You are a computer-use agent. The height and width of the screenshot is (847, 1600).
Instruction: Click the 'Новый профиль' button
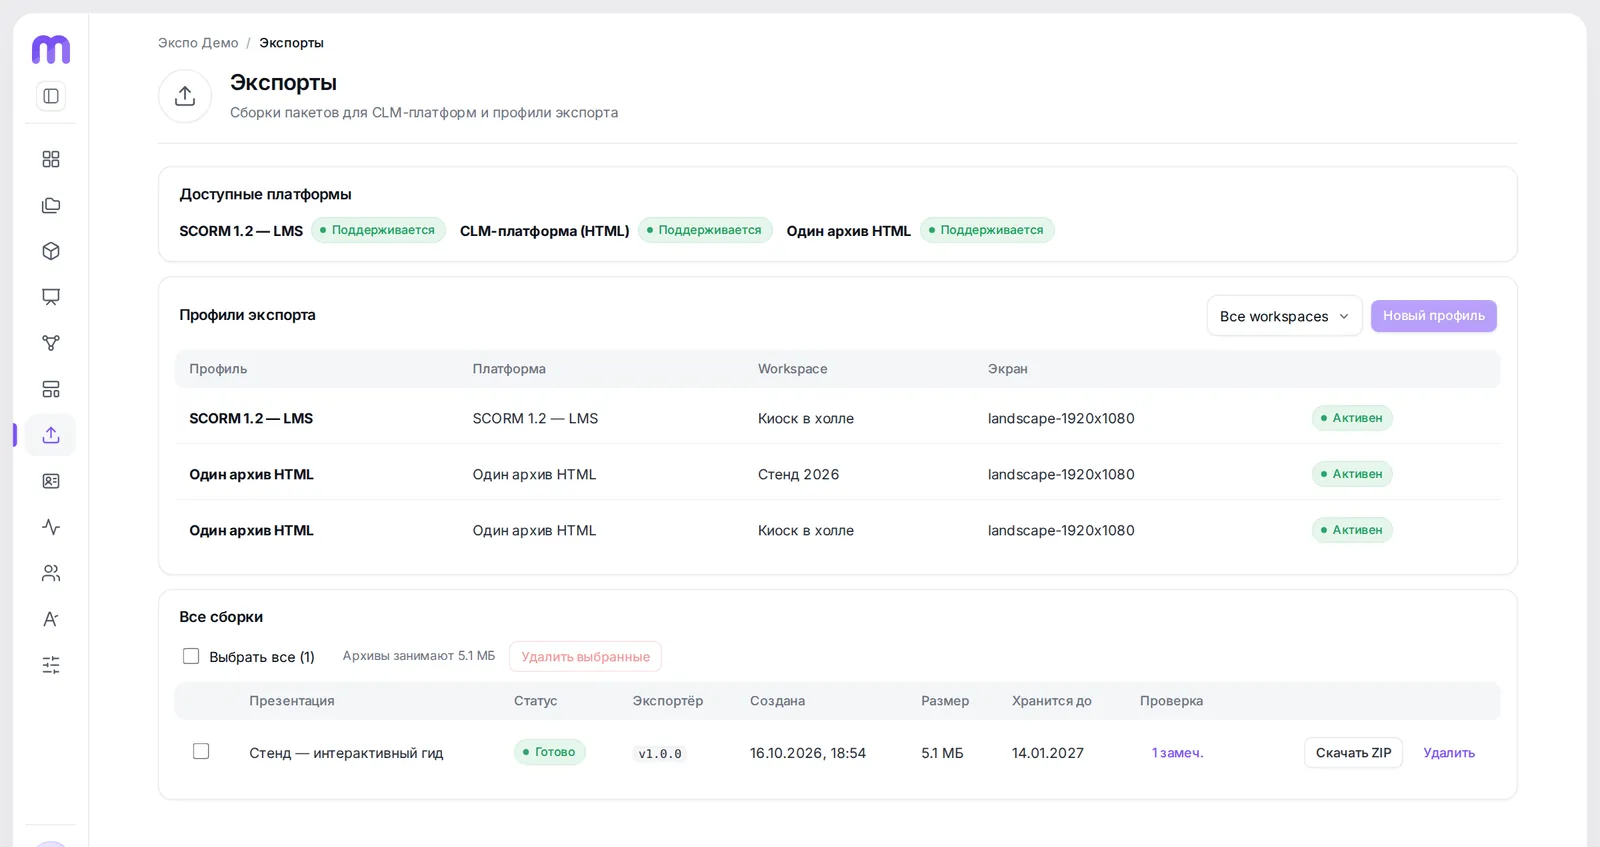click(1433, 316)
